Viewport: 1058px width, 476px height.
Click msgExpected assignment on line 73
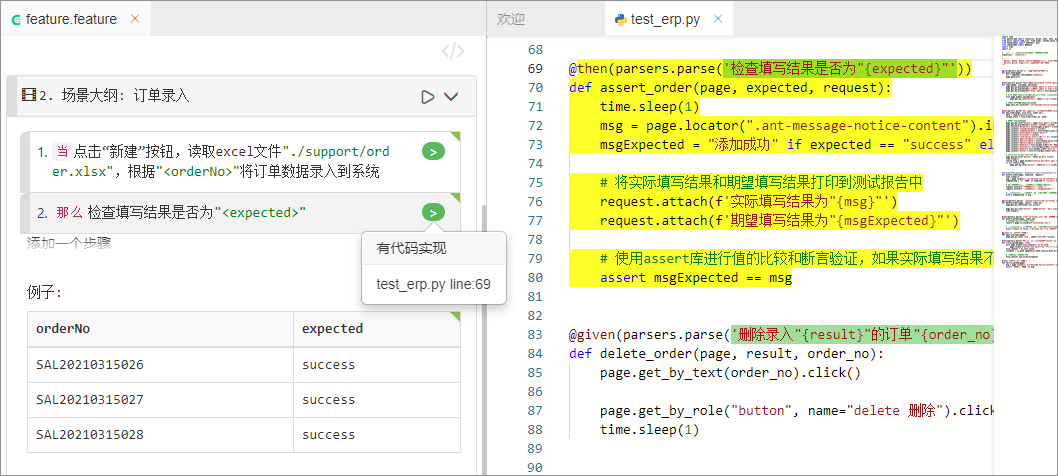tap(796, 144)
